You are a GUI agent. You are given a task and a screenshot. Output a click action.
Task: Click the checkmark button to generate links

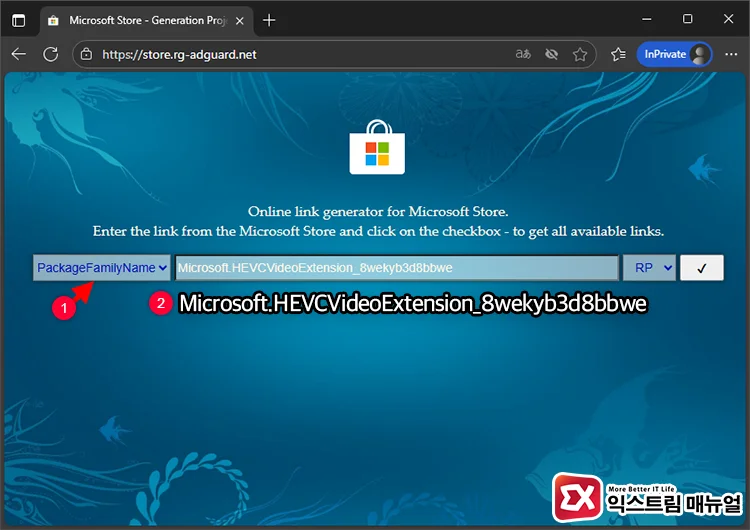pos(701,268)
